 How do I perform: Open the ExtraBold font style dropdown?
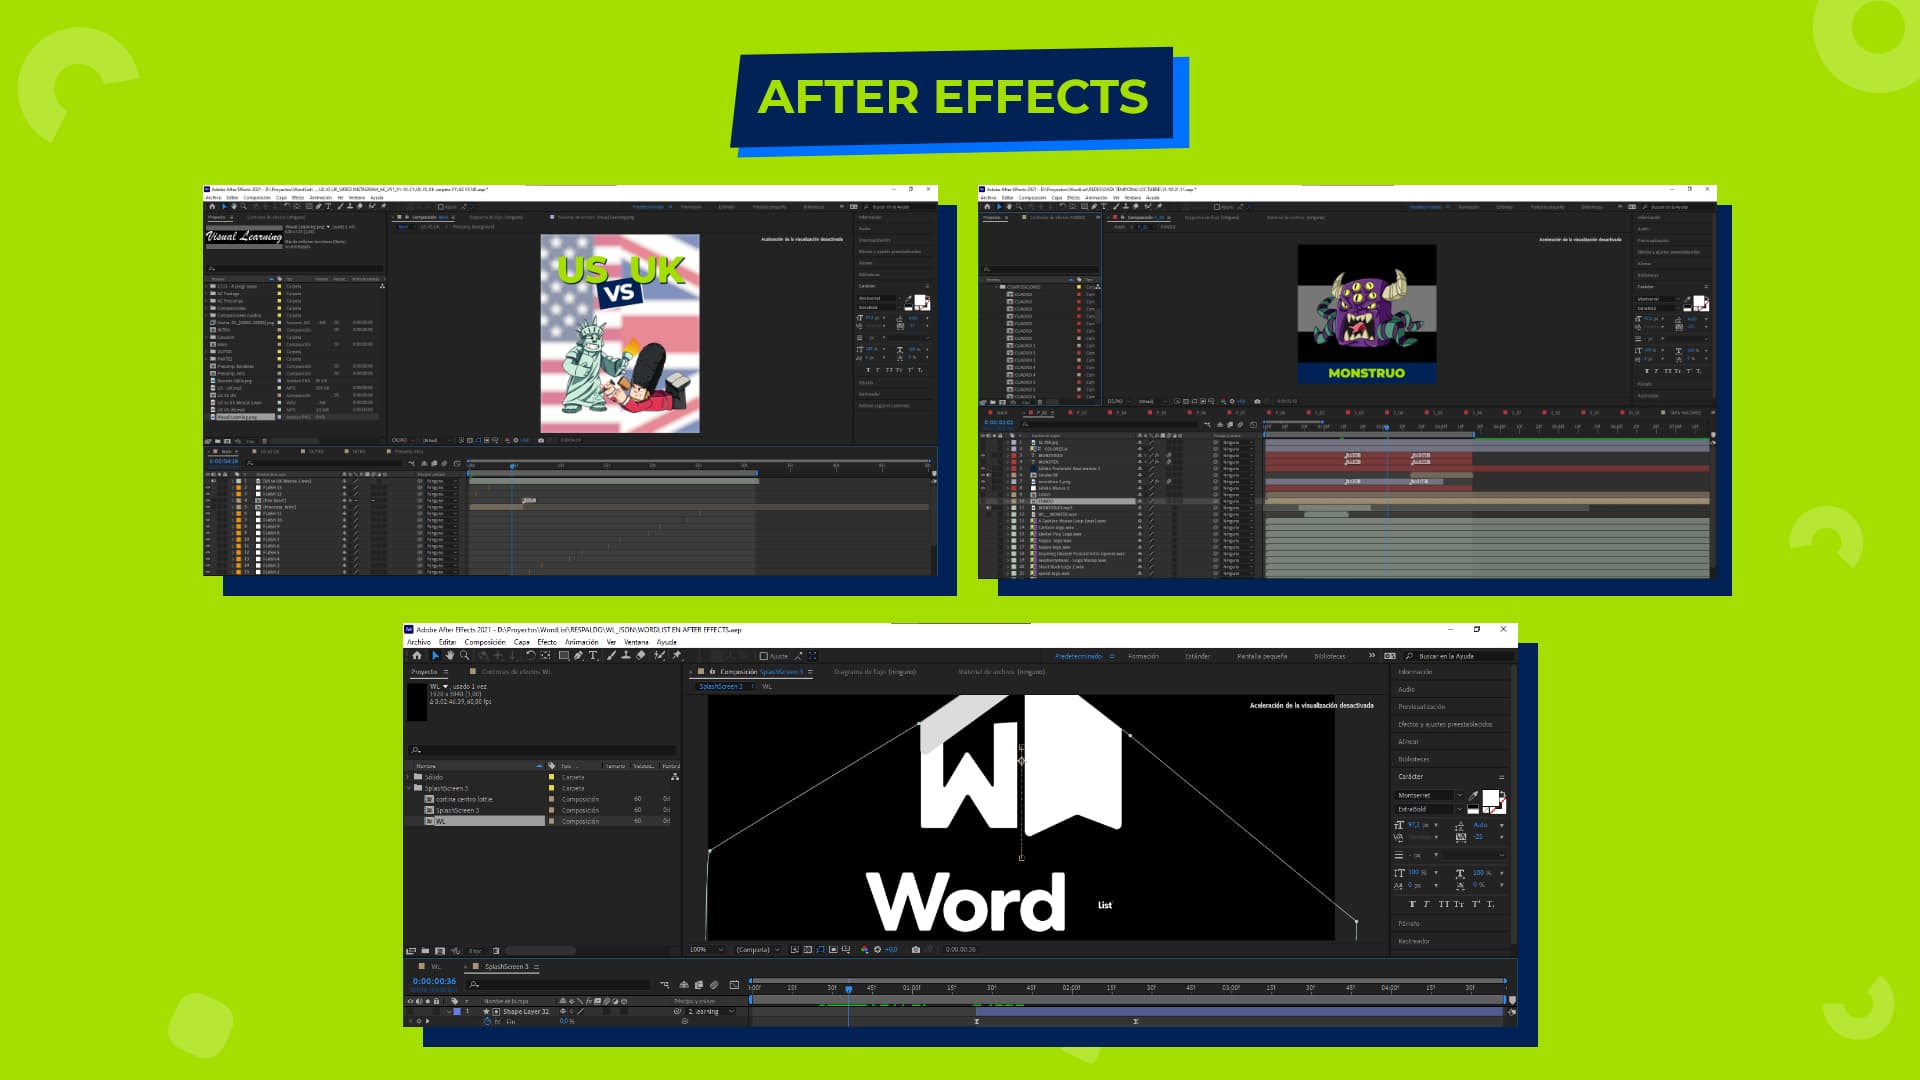pos(1430,809)
